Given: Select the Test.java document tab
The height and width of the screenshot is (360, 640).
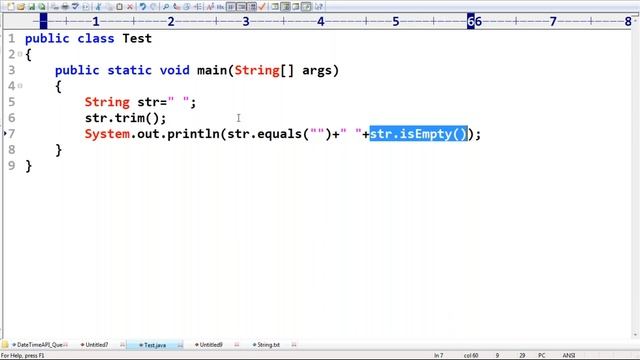Looking at the screenshot, I should (155, 345).
